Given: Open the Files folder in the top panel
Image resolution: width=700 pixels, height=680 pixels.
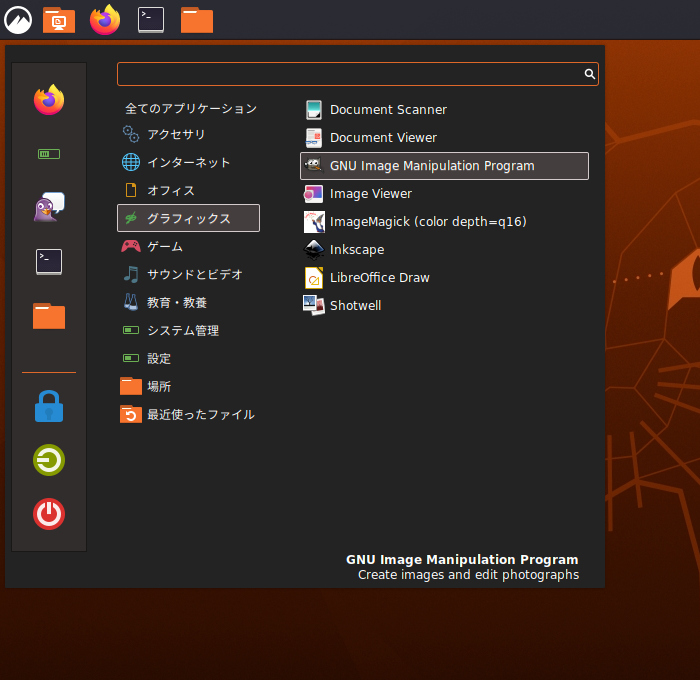Looking at the screenshot, I should click(x=197, y=20).
